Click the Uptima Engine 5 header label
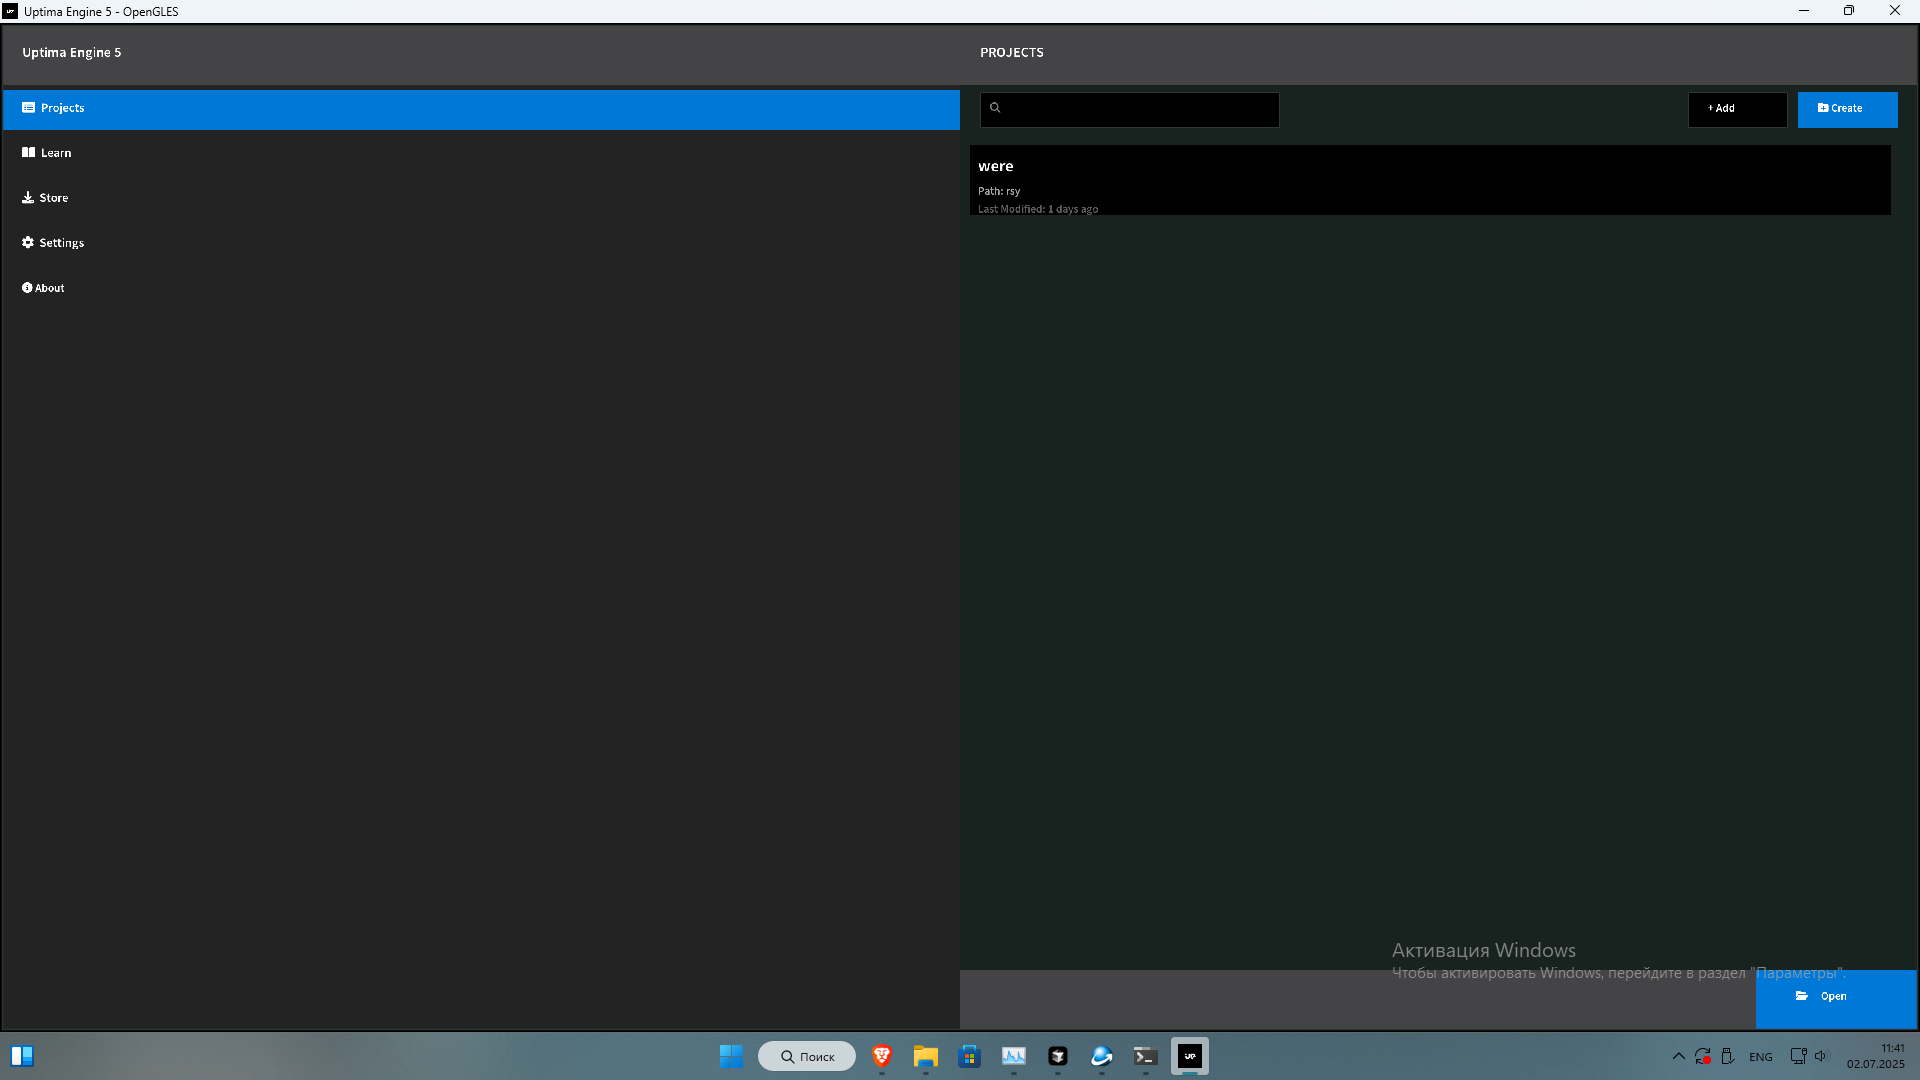This screenshot has width=1920, height=1080. coord(72,53)
